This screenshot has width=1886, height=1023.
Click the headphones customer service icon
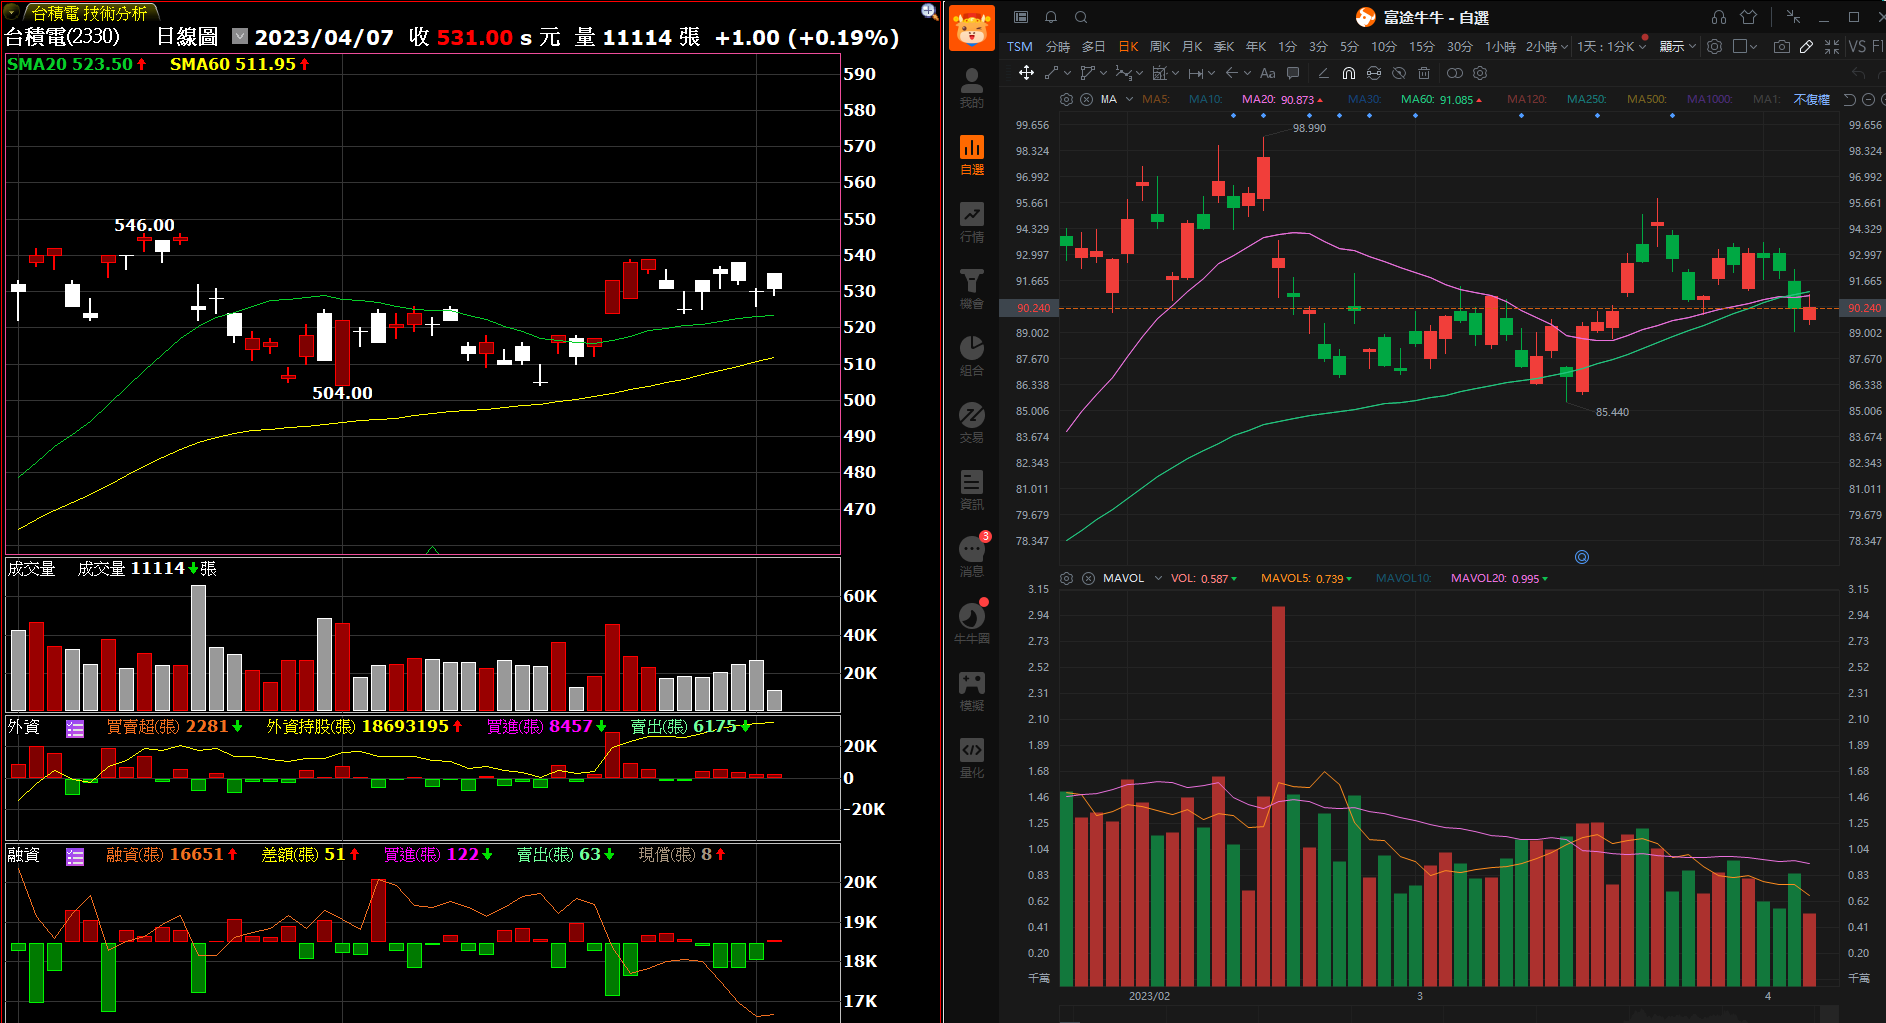1719,17
